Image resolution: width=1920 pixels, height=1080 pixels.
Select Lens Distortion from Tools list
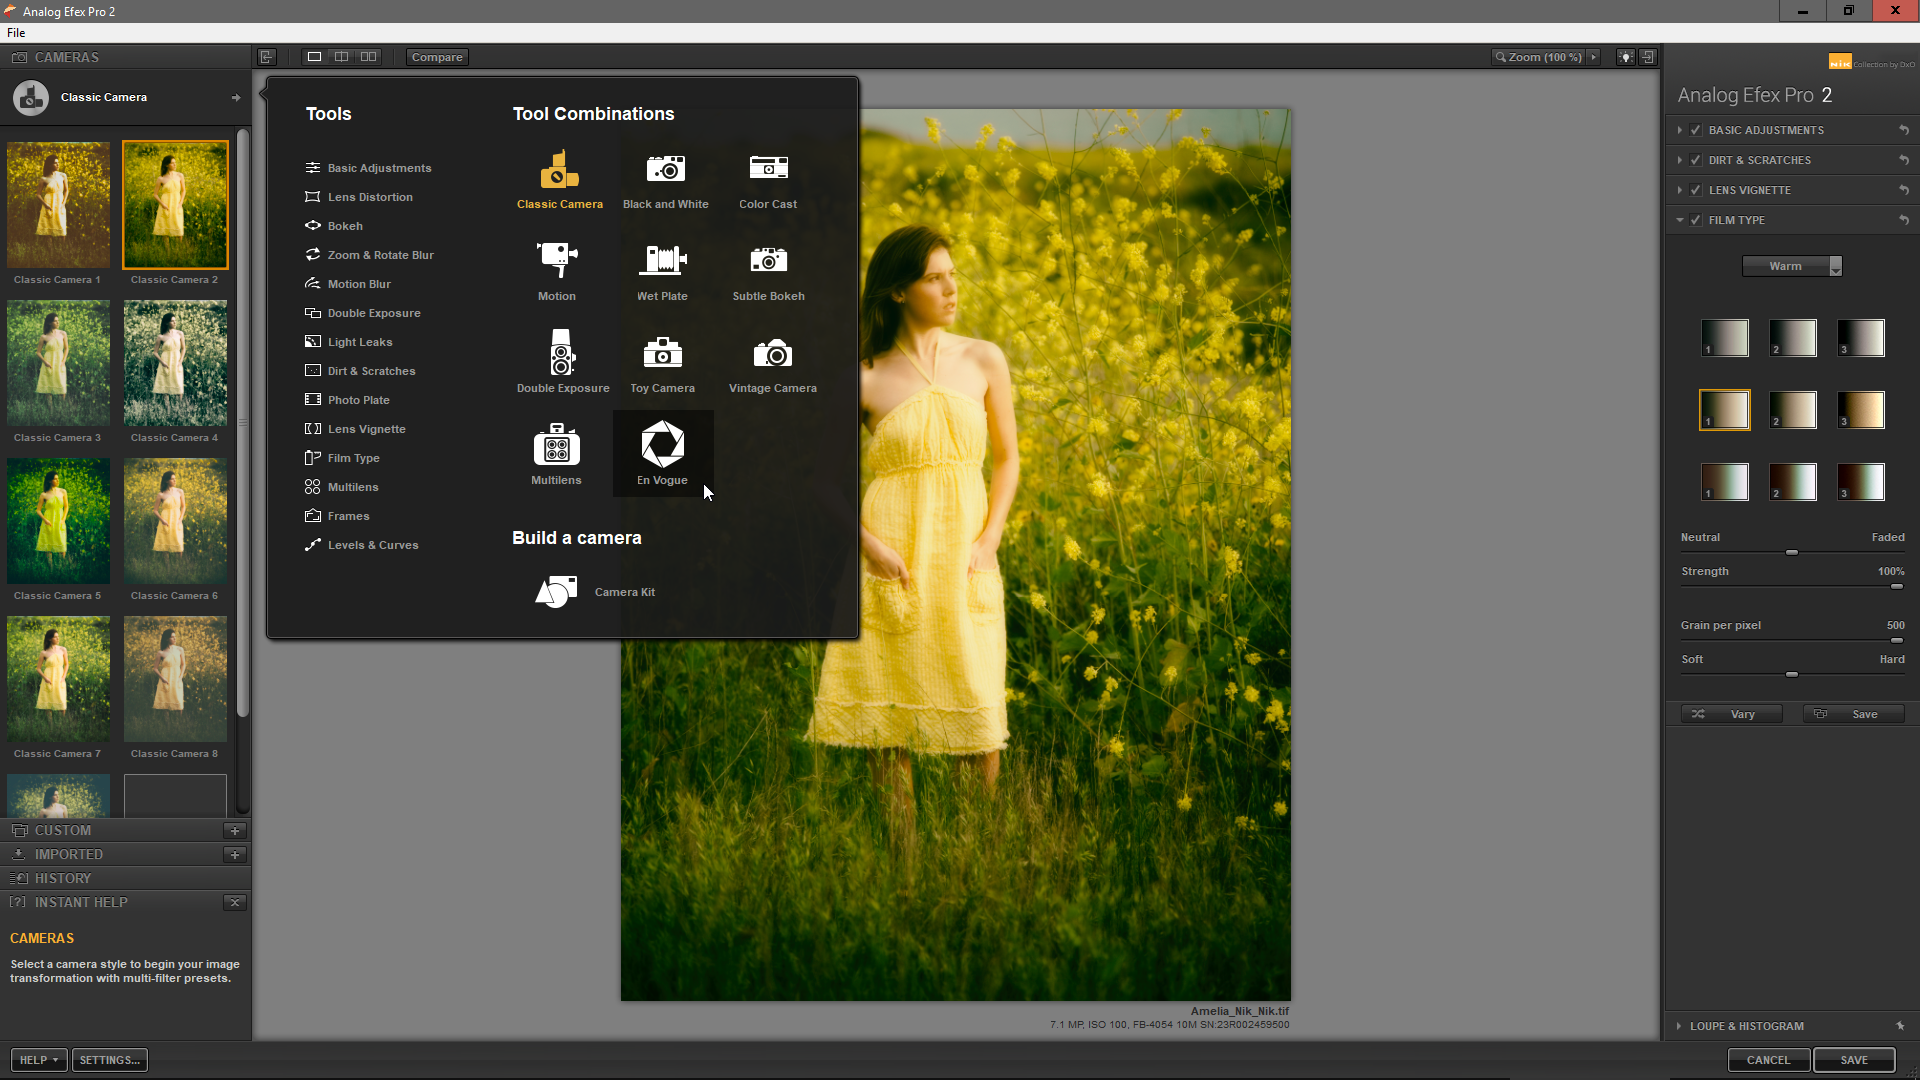point(359,197)
